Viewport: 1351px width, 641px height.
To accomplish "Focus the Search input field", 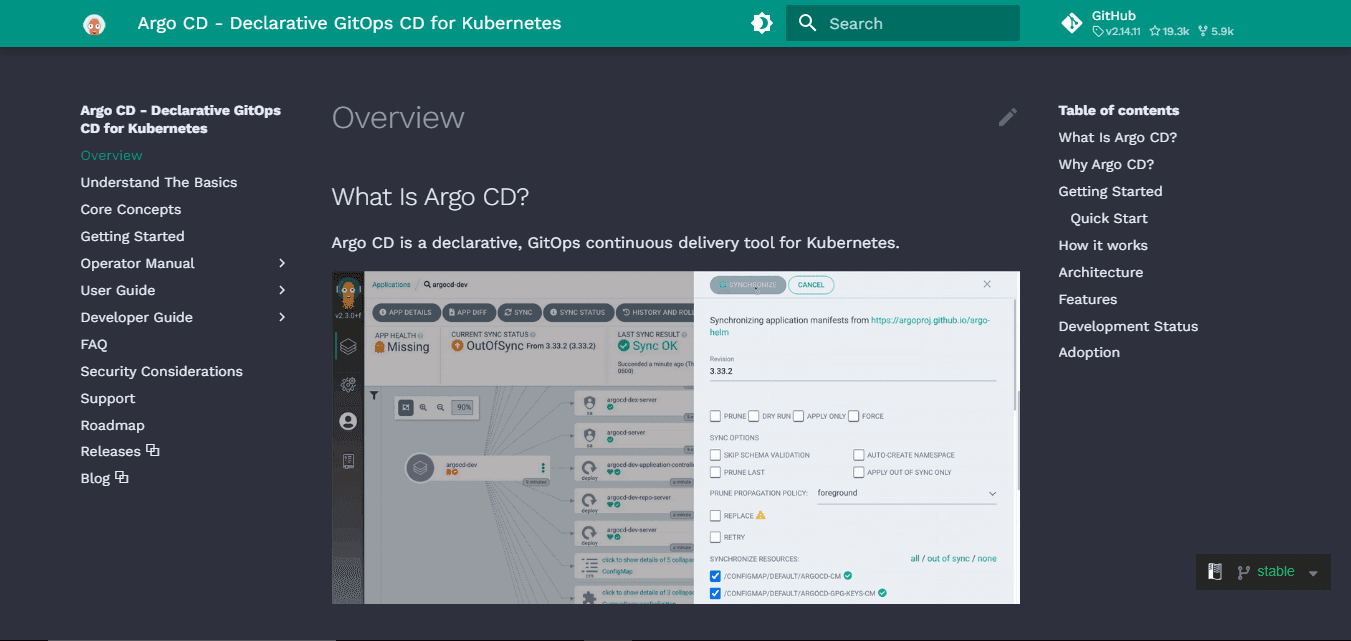I will (x=903, y=23).
